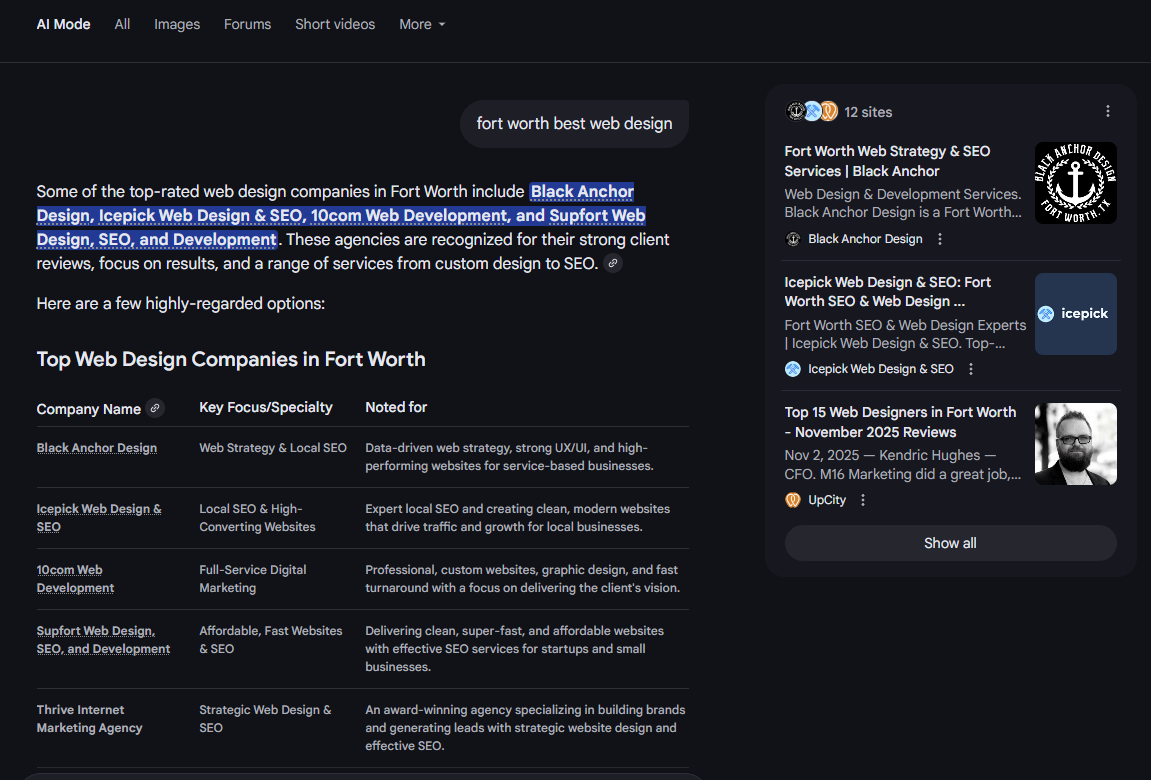Screen dimensions: 1151x780
Task: Open the Short videos tab
Action: coord(335,24)
